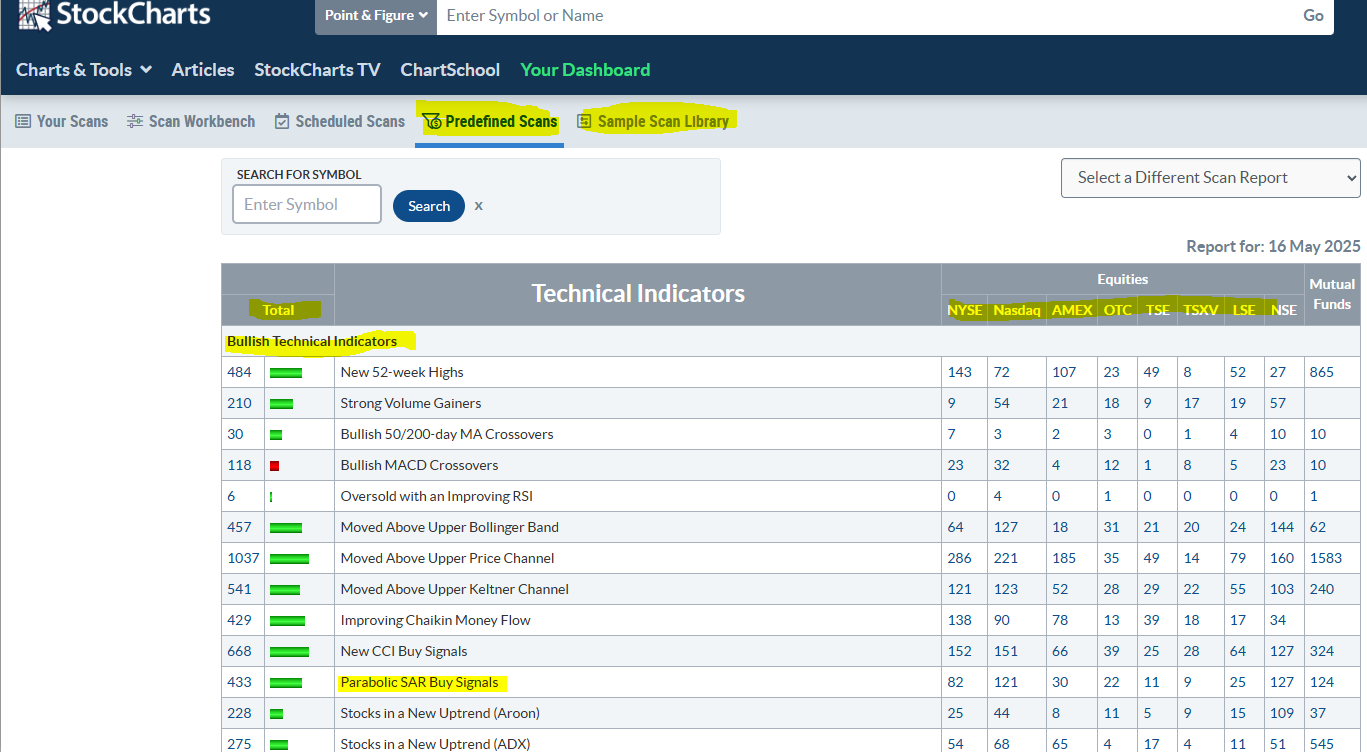
Task: Open the New CCI Buy Signals scan
Action: [x=404, y=651]
